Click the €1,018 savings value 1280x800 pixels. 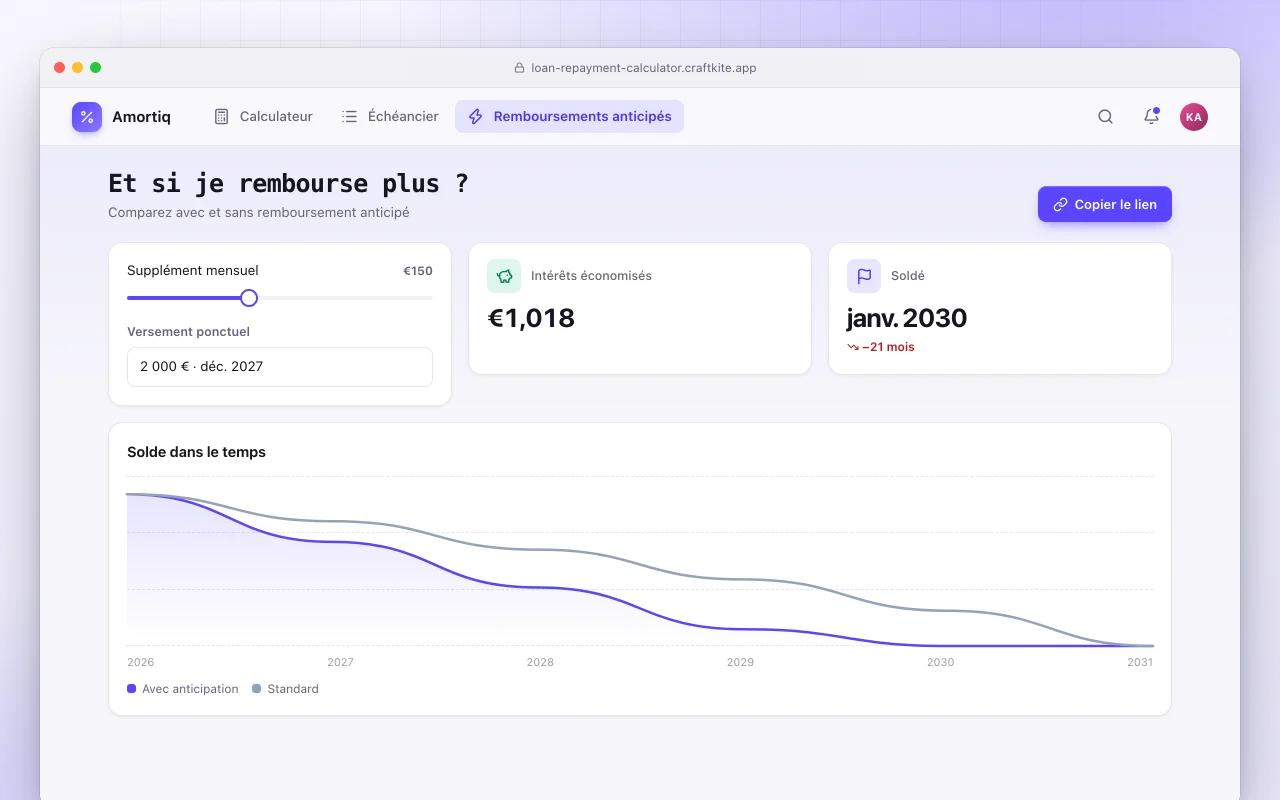[531, 318]
